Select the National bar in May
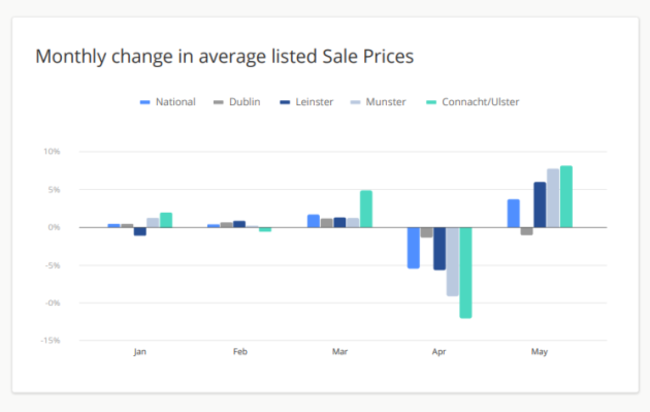 coord(513,213)
